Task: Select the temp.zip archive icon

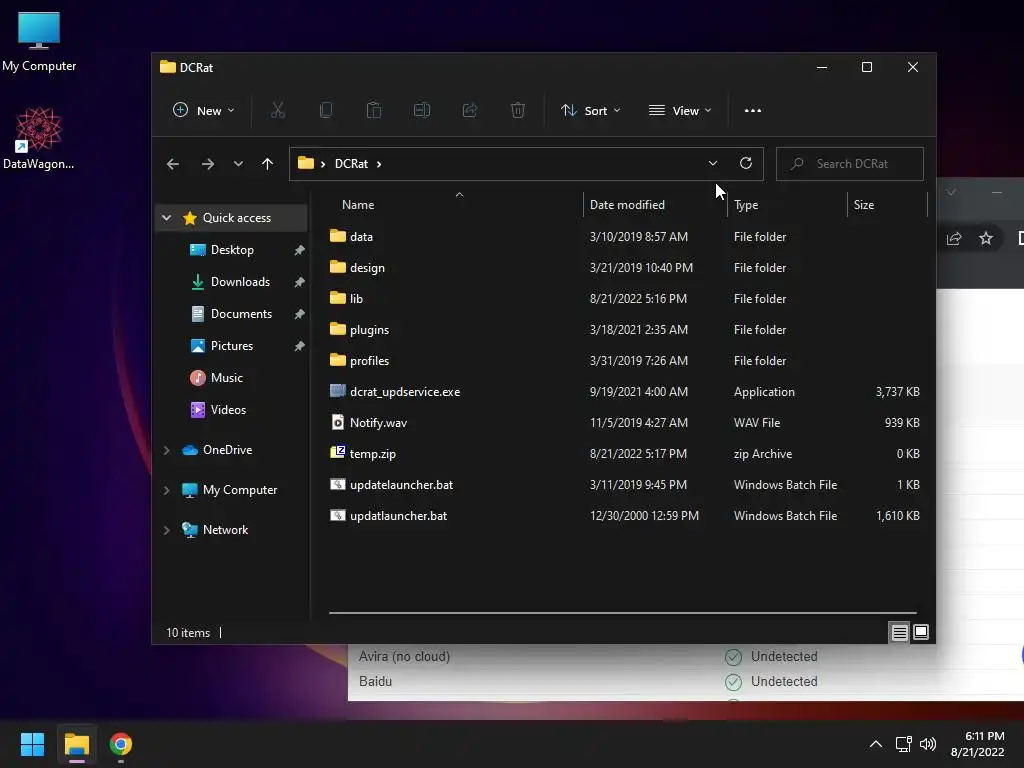Action: (x=338, y=453)
